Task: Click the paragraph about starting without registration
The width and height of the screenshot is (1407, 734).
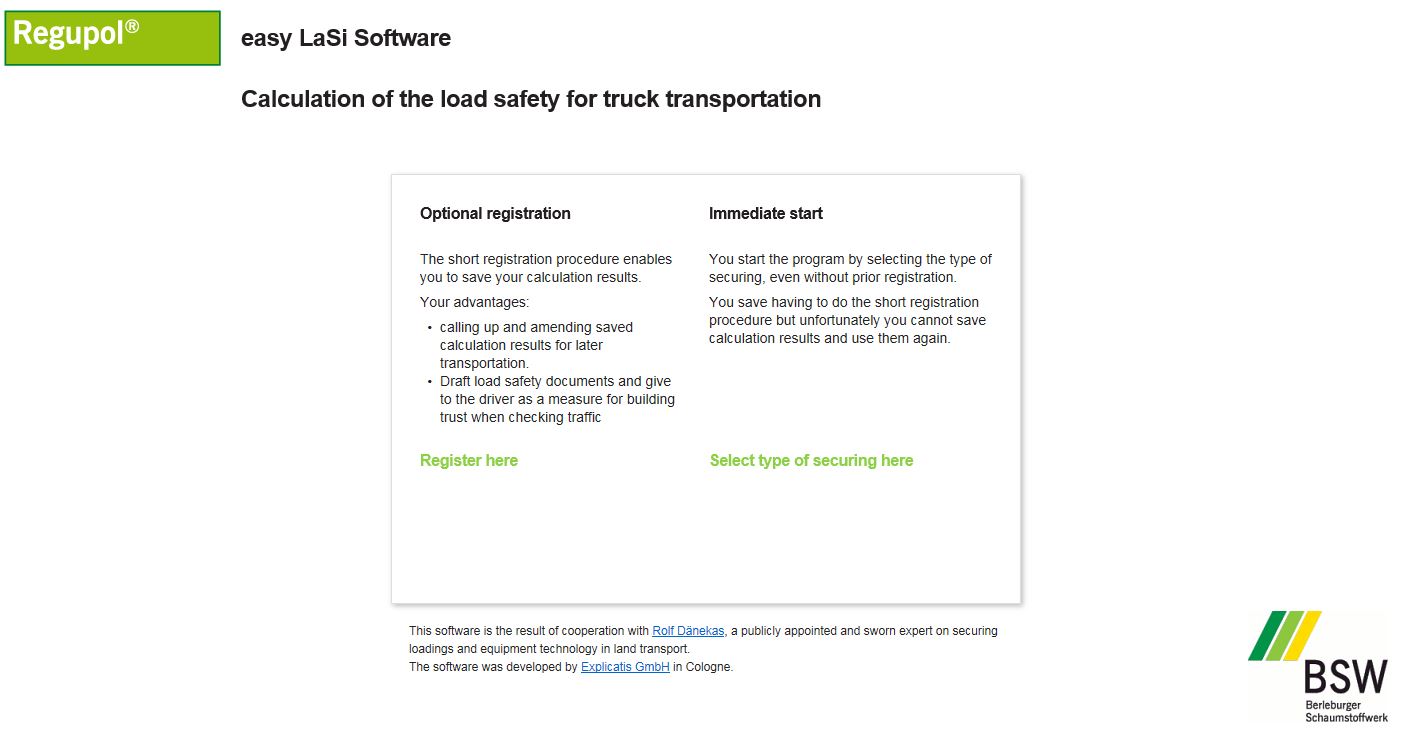Action: [x=850, y=268]
